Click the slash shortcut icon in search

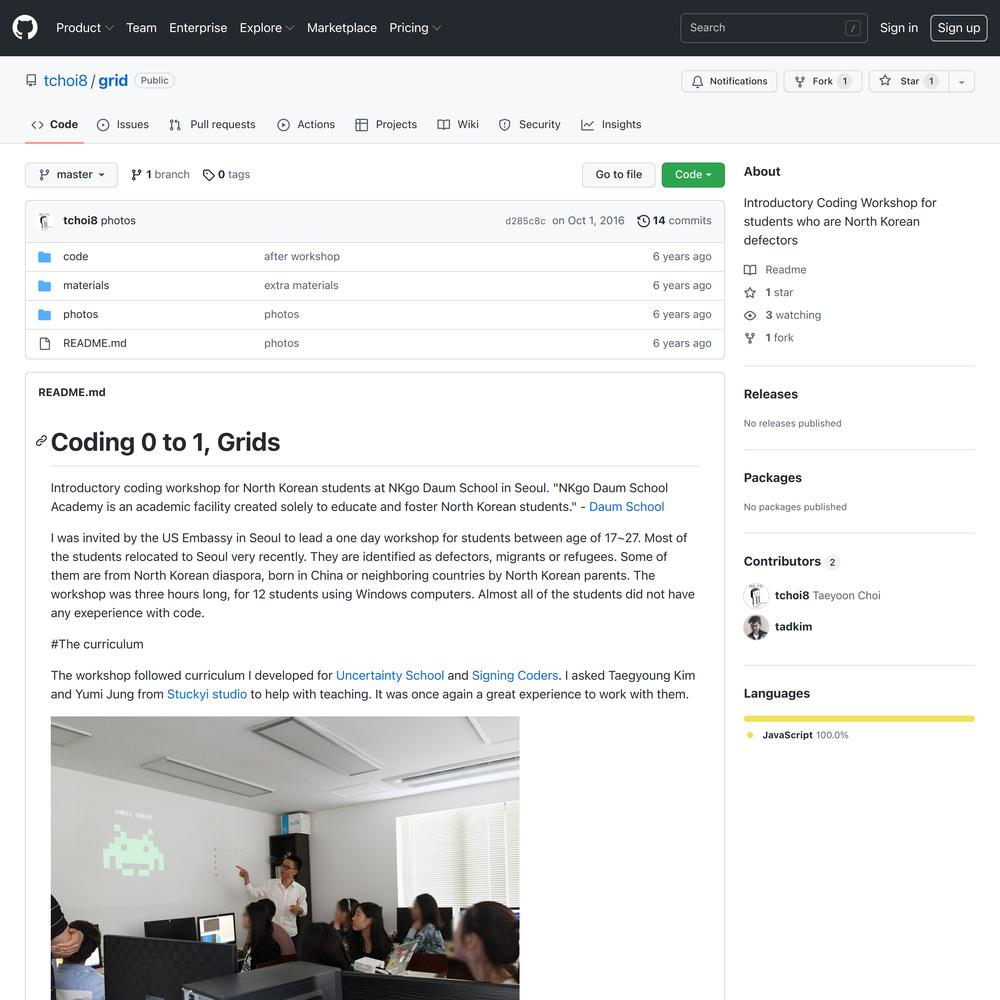click(x=853, y=28)
